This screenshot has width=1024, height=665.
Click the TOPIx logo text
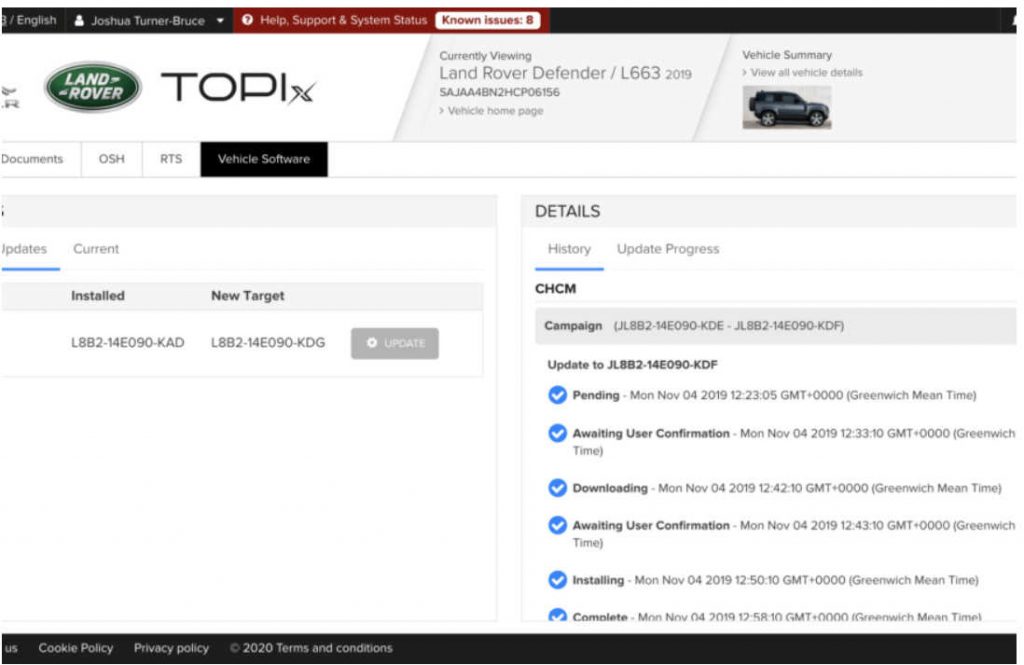click(x=238, y=88)
